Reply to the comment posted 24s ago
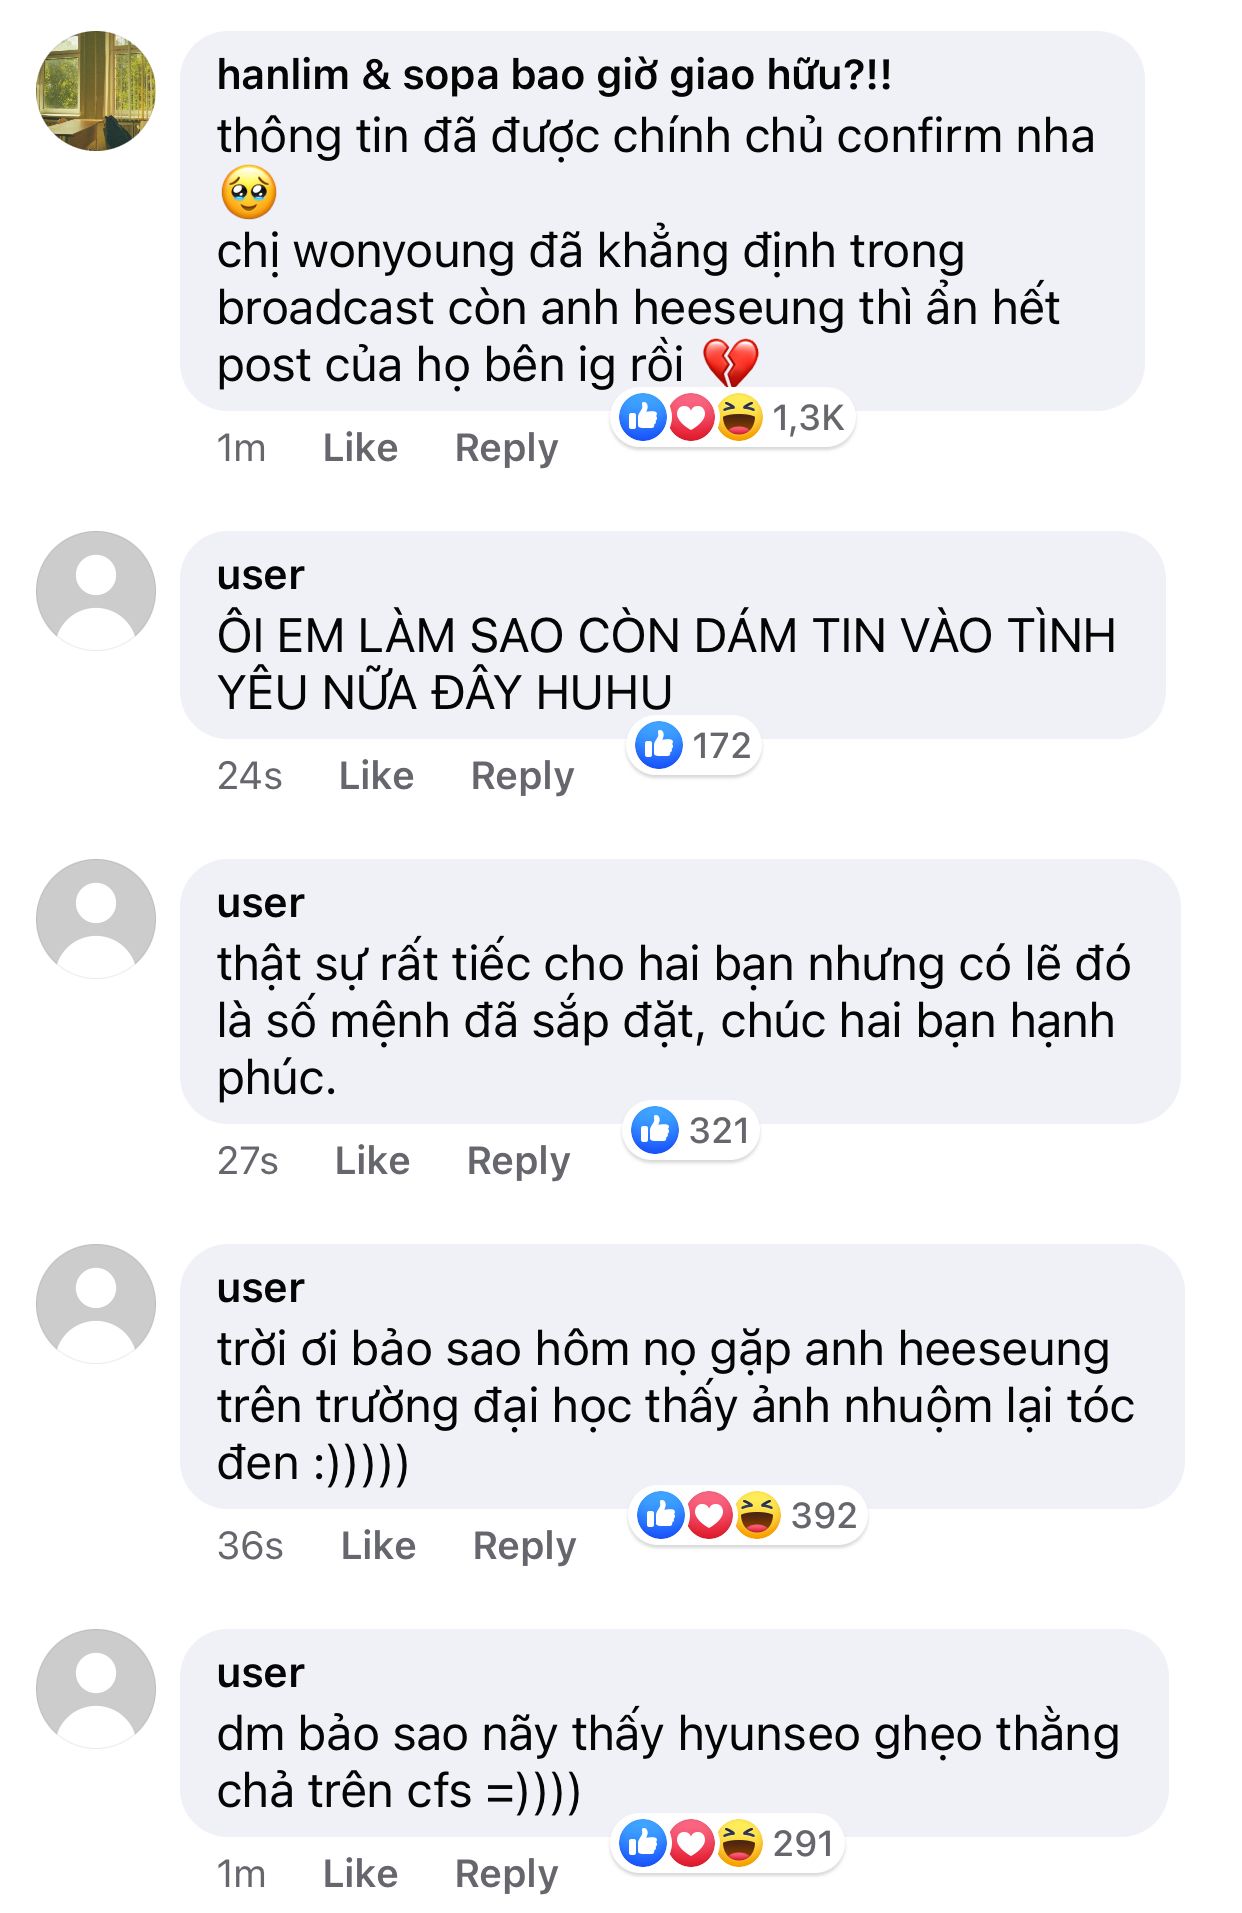Screen dimensions: 1242x1913 522,776
